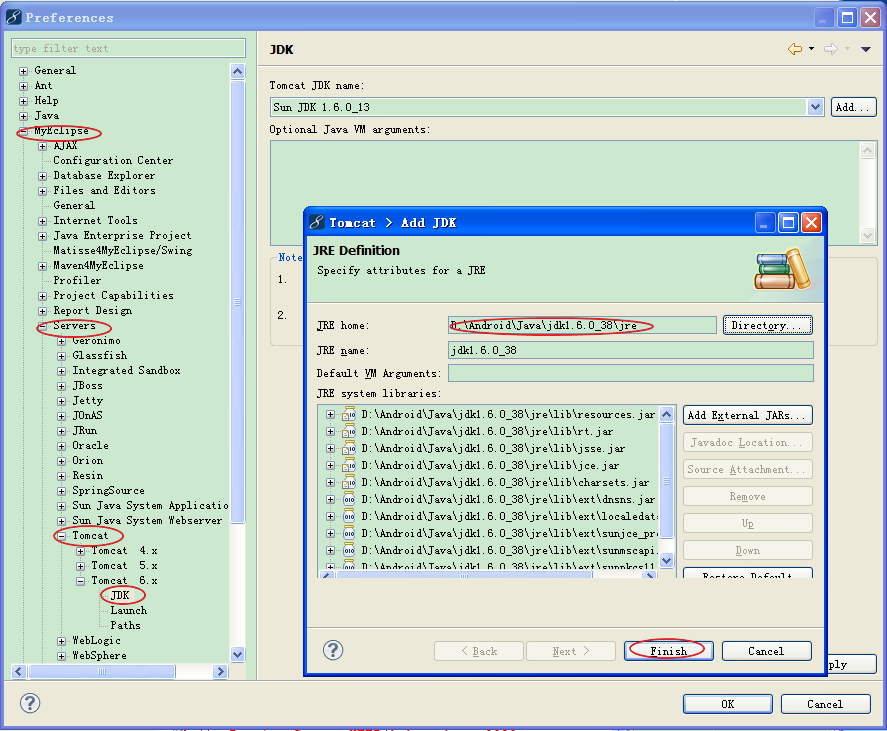Expand the Sun Java System Webserver node
Screen dimensions: 887x731
(x=61, y=521)
